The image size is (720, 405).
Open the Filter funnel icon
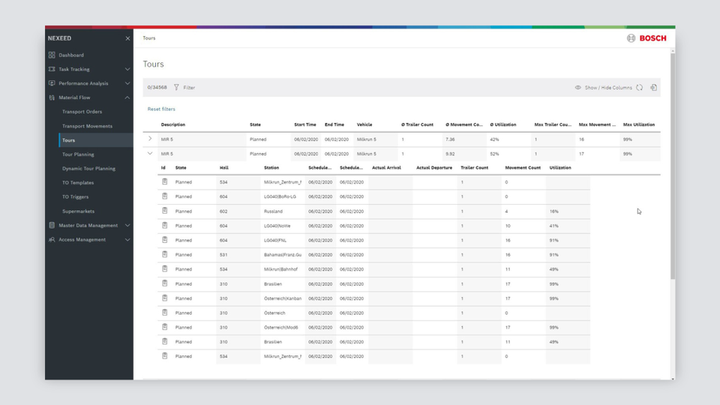tap(177, 88)
